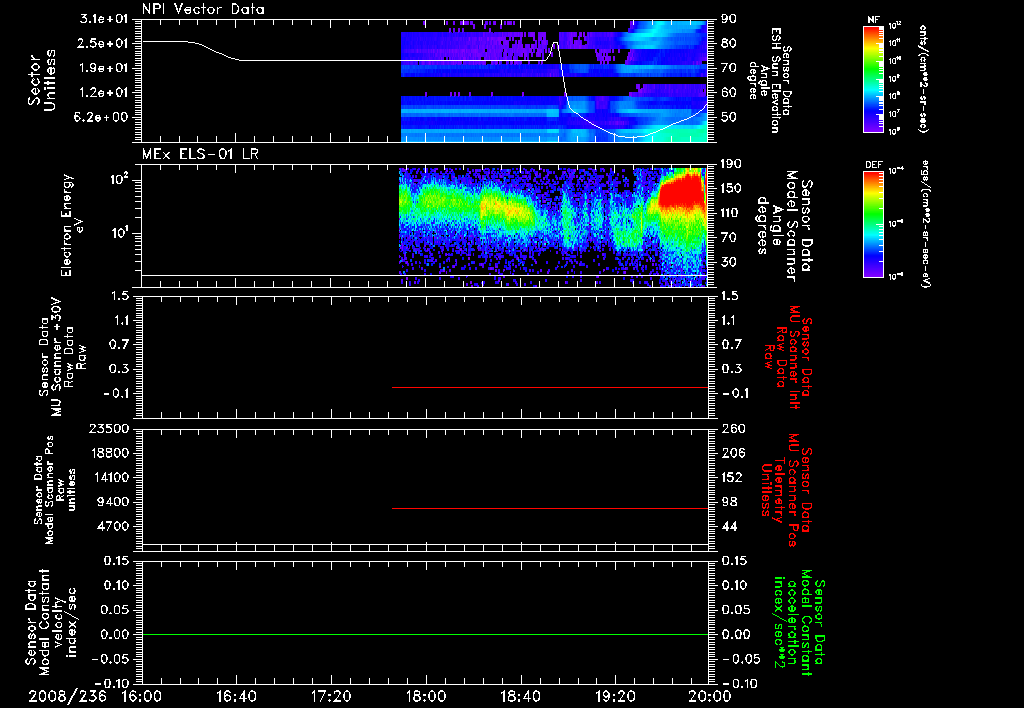Click the "MU Scanner +30V Raw Data" axis label

(x=62, y=357)
